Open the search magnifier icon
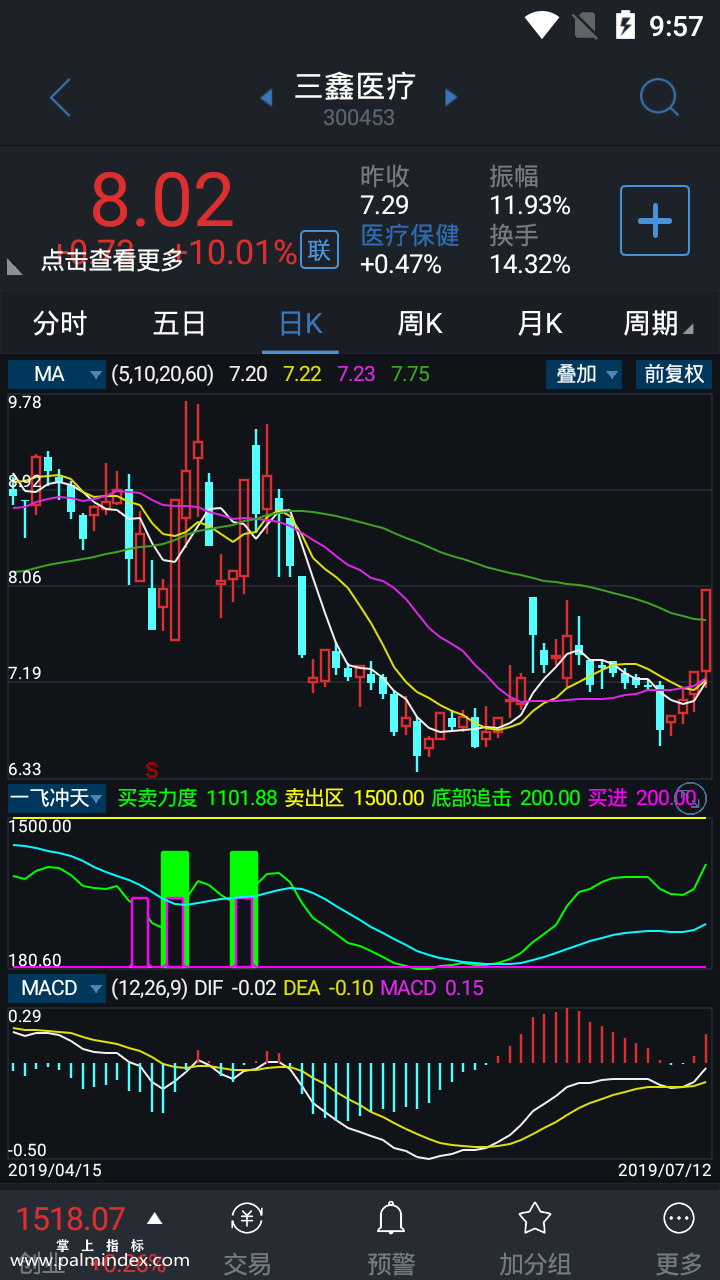The height and width of the screenshot is (1280, 720). [x=659, y=97]
